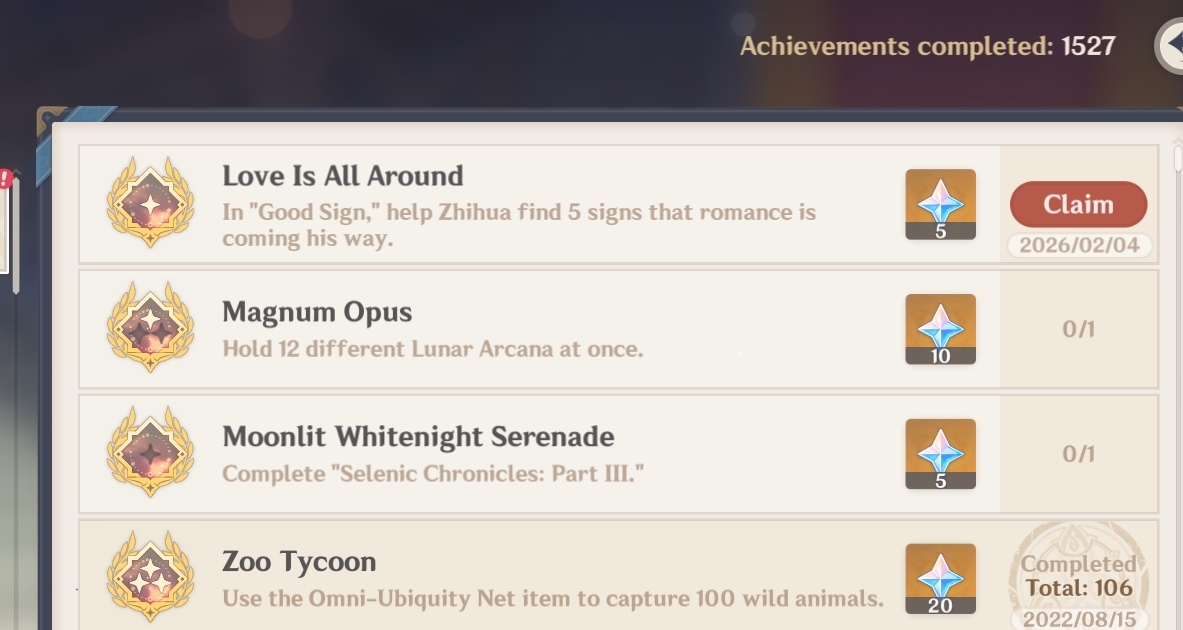Open the Moonlit Whitenight Serenade achievement title

418,437
